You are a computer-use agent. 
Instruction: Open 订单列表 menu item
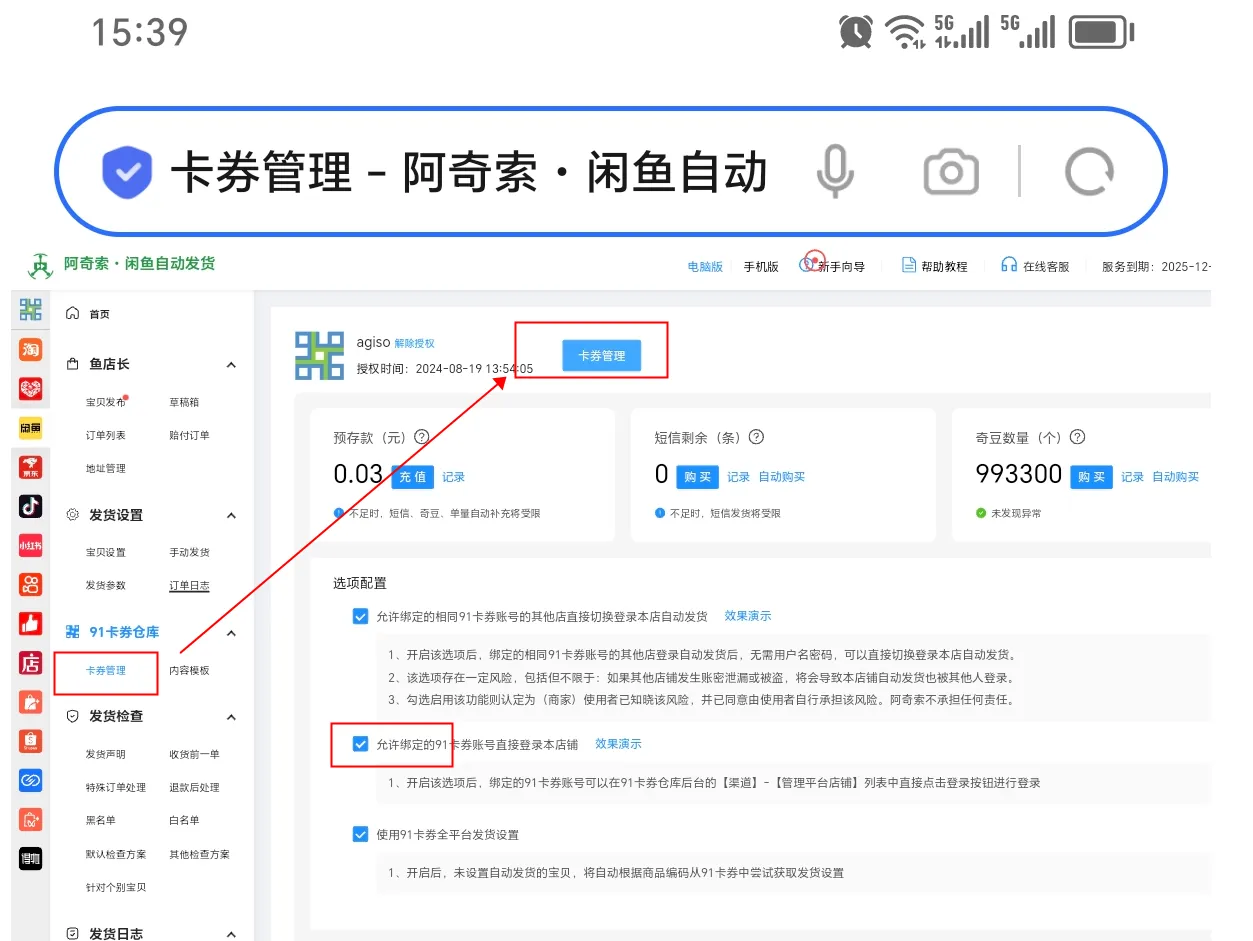(106, 435)
